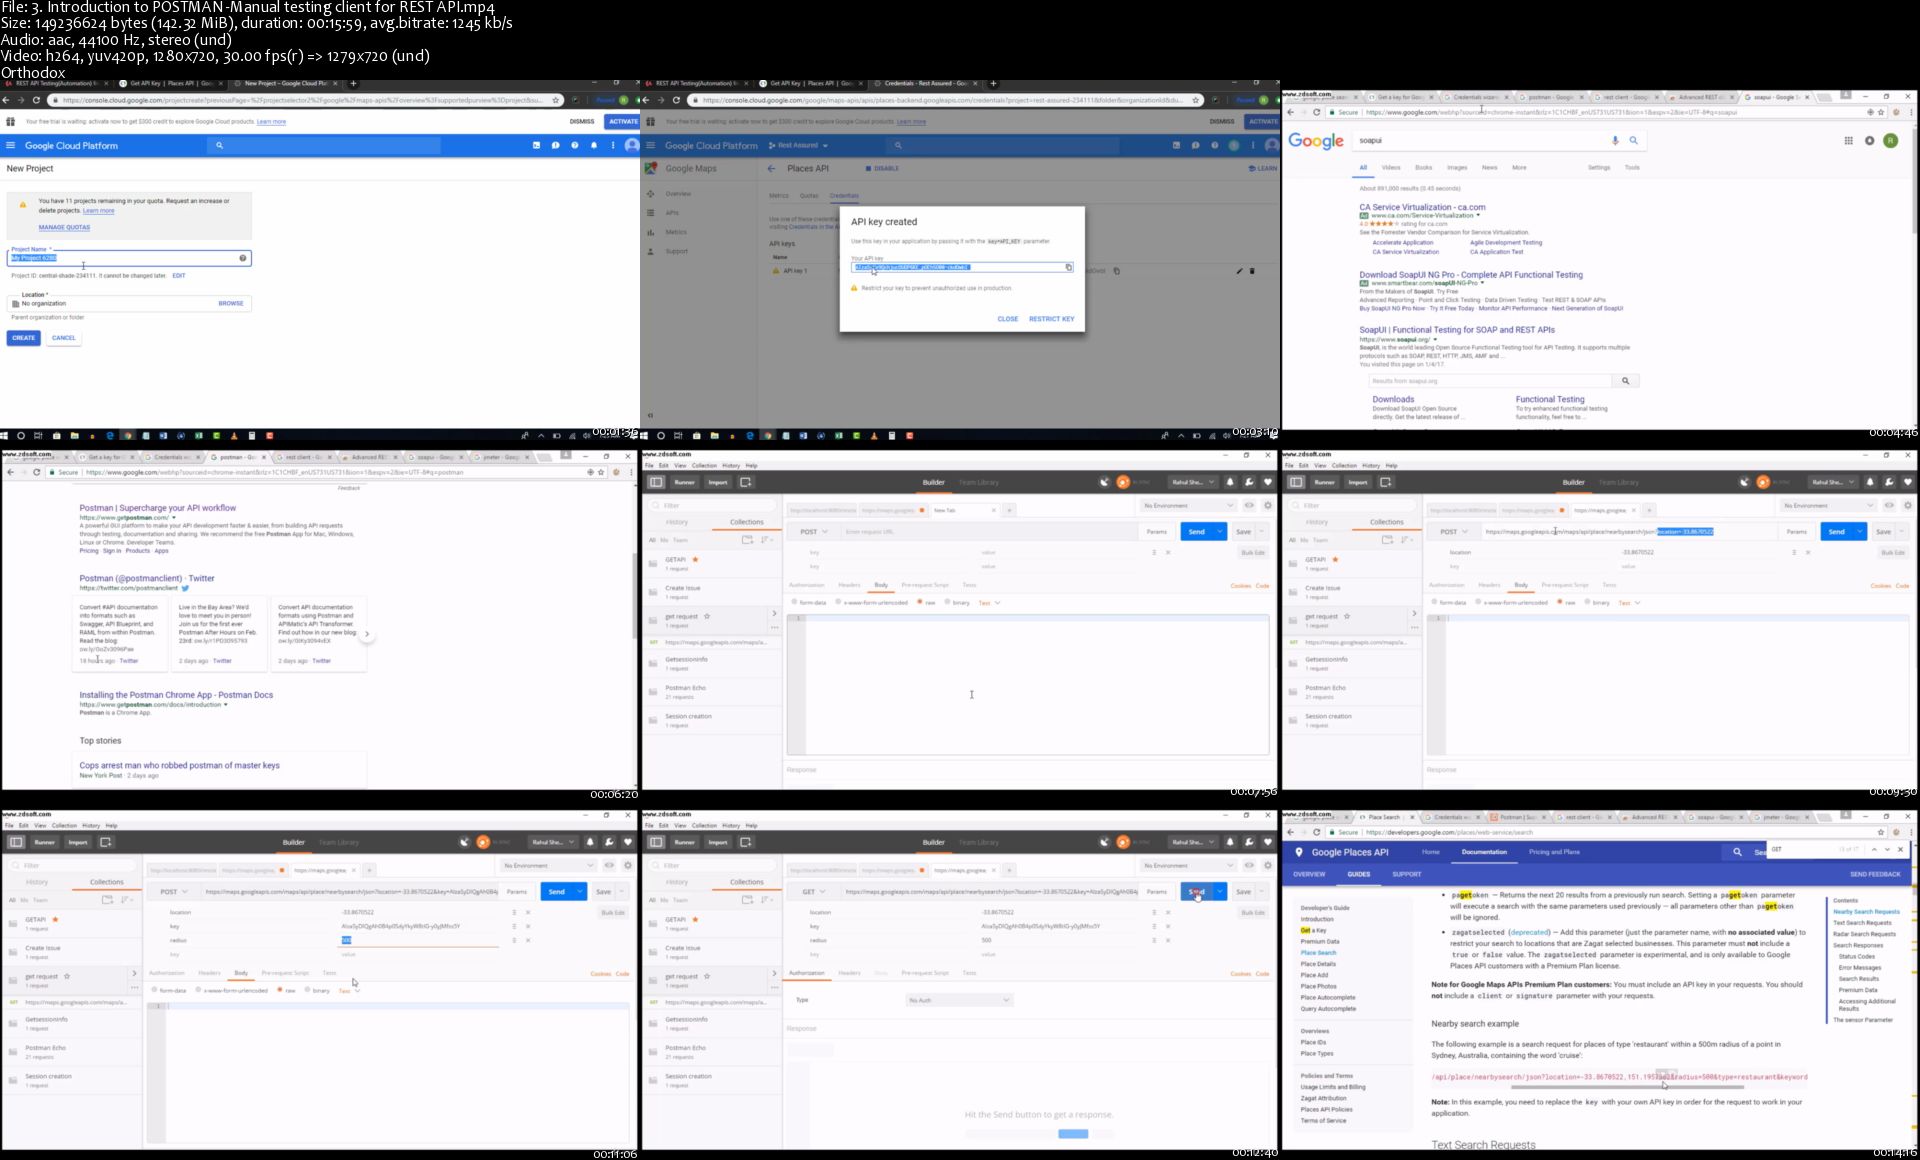The image size is (1920, 1160).
Task: Select form-data radio in 00:09:30 frame
Action: (1435, 602)
